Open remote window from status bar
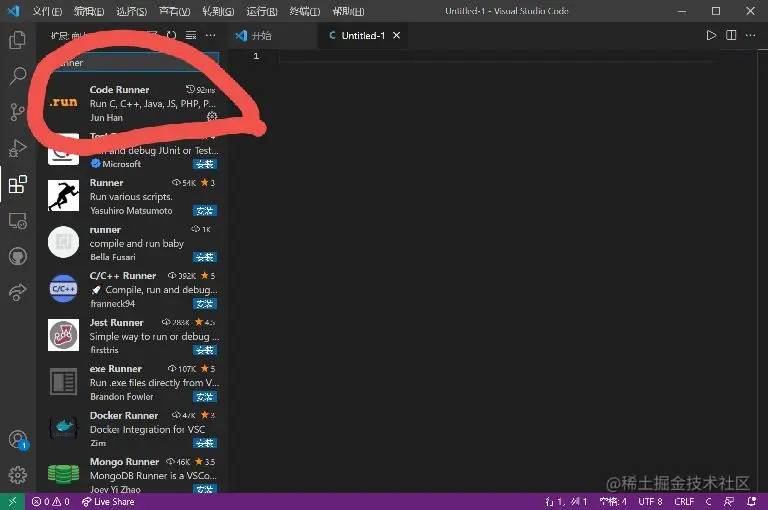The width and height of the screenshot is (768, 510). [x=12, y=502]
